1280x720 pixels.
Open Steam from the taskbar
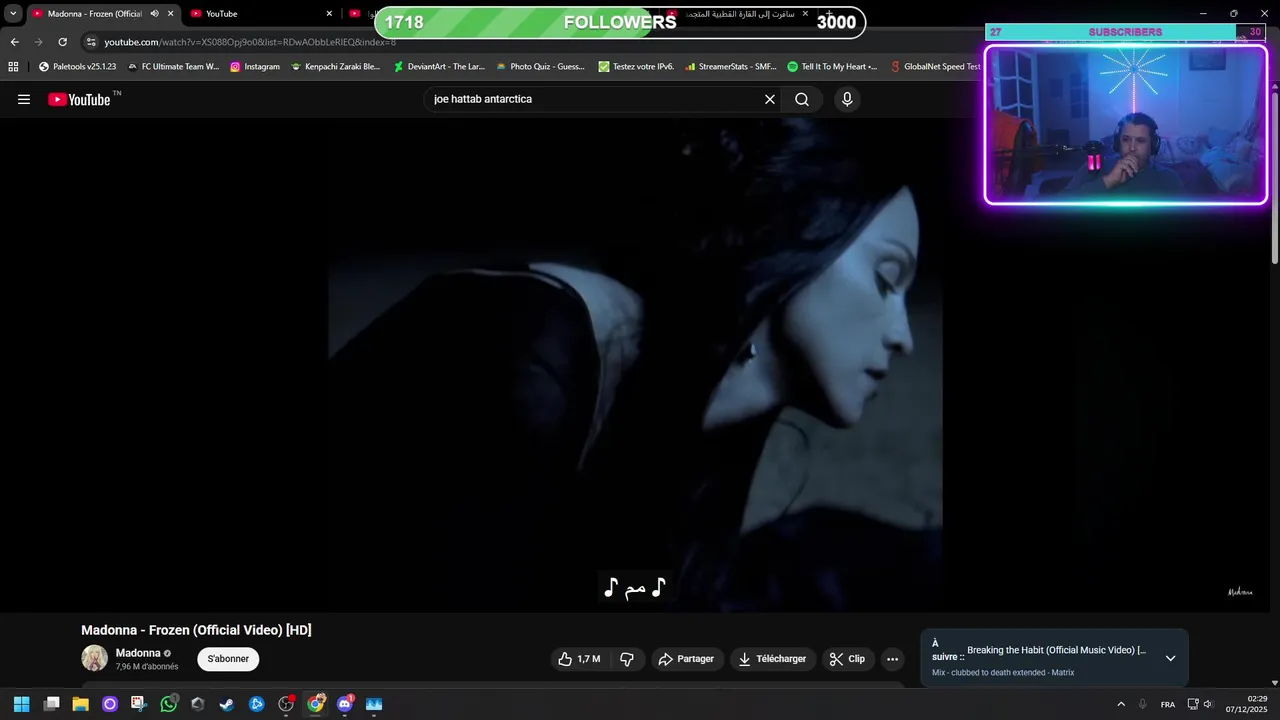(x=227, y=704)
